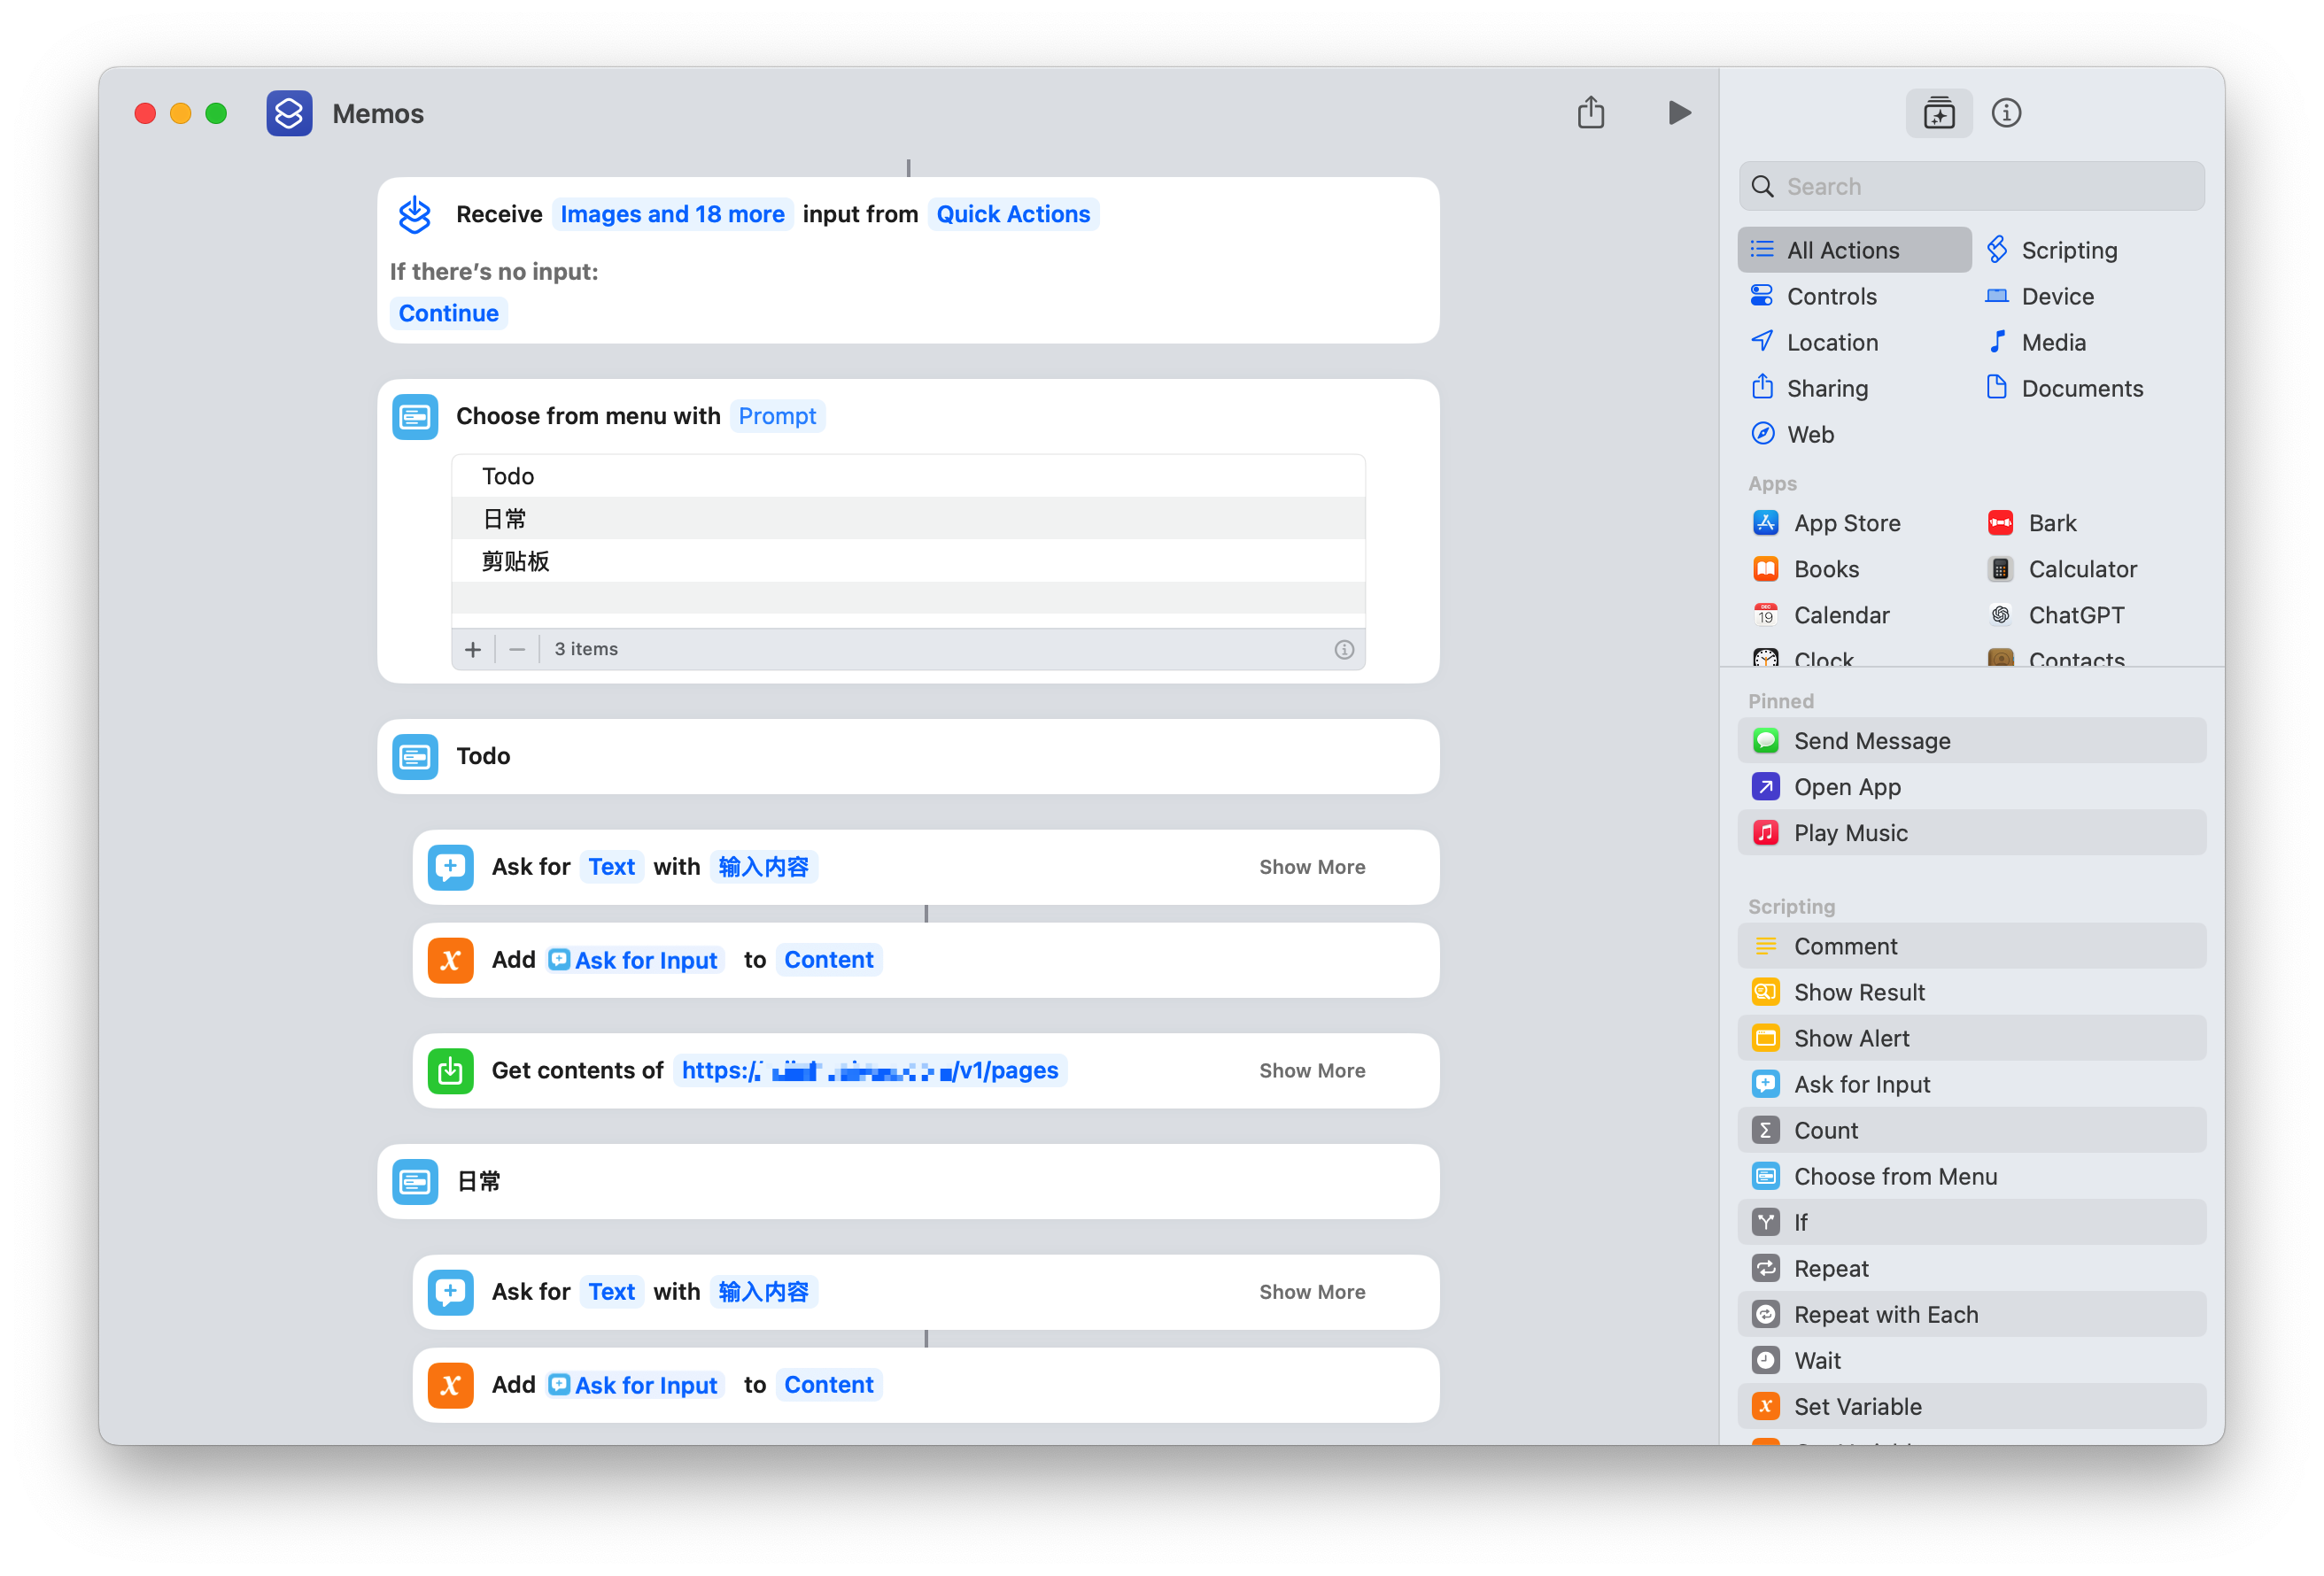Select the 日常 menu item row
This screenshot has height=1576, width=2324.
[908, 518]
